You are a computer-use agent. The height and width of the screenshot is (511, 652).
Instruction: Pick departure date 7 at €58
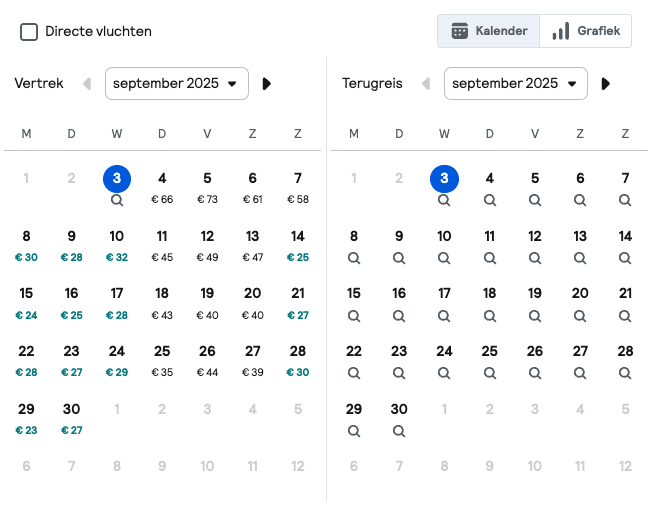pyautogui.click(x=297, y=187)
